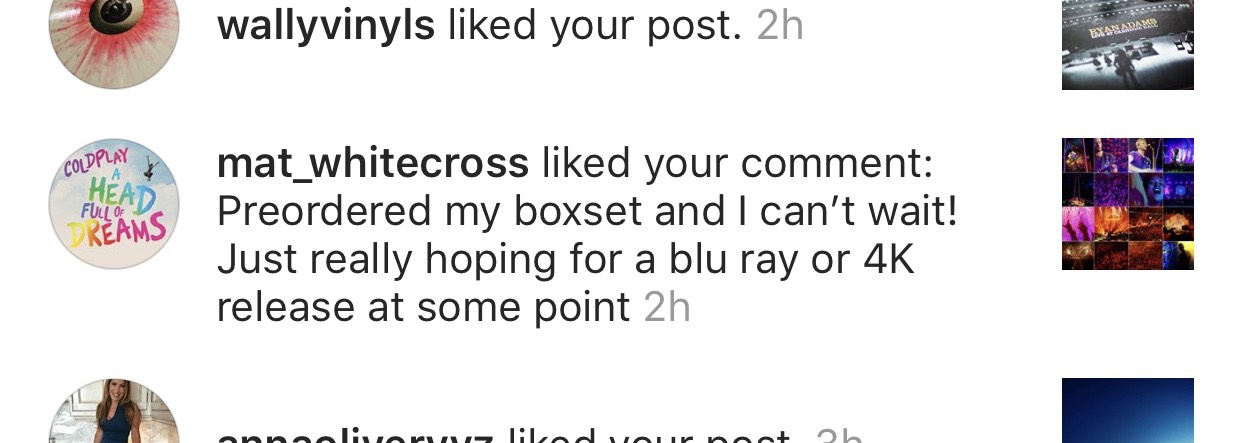The image size is (1242, 443).
Task: Tap '4K' in the liked comment text
Action: point(888,259)
